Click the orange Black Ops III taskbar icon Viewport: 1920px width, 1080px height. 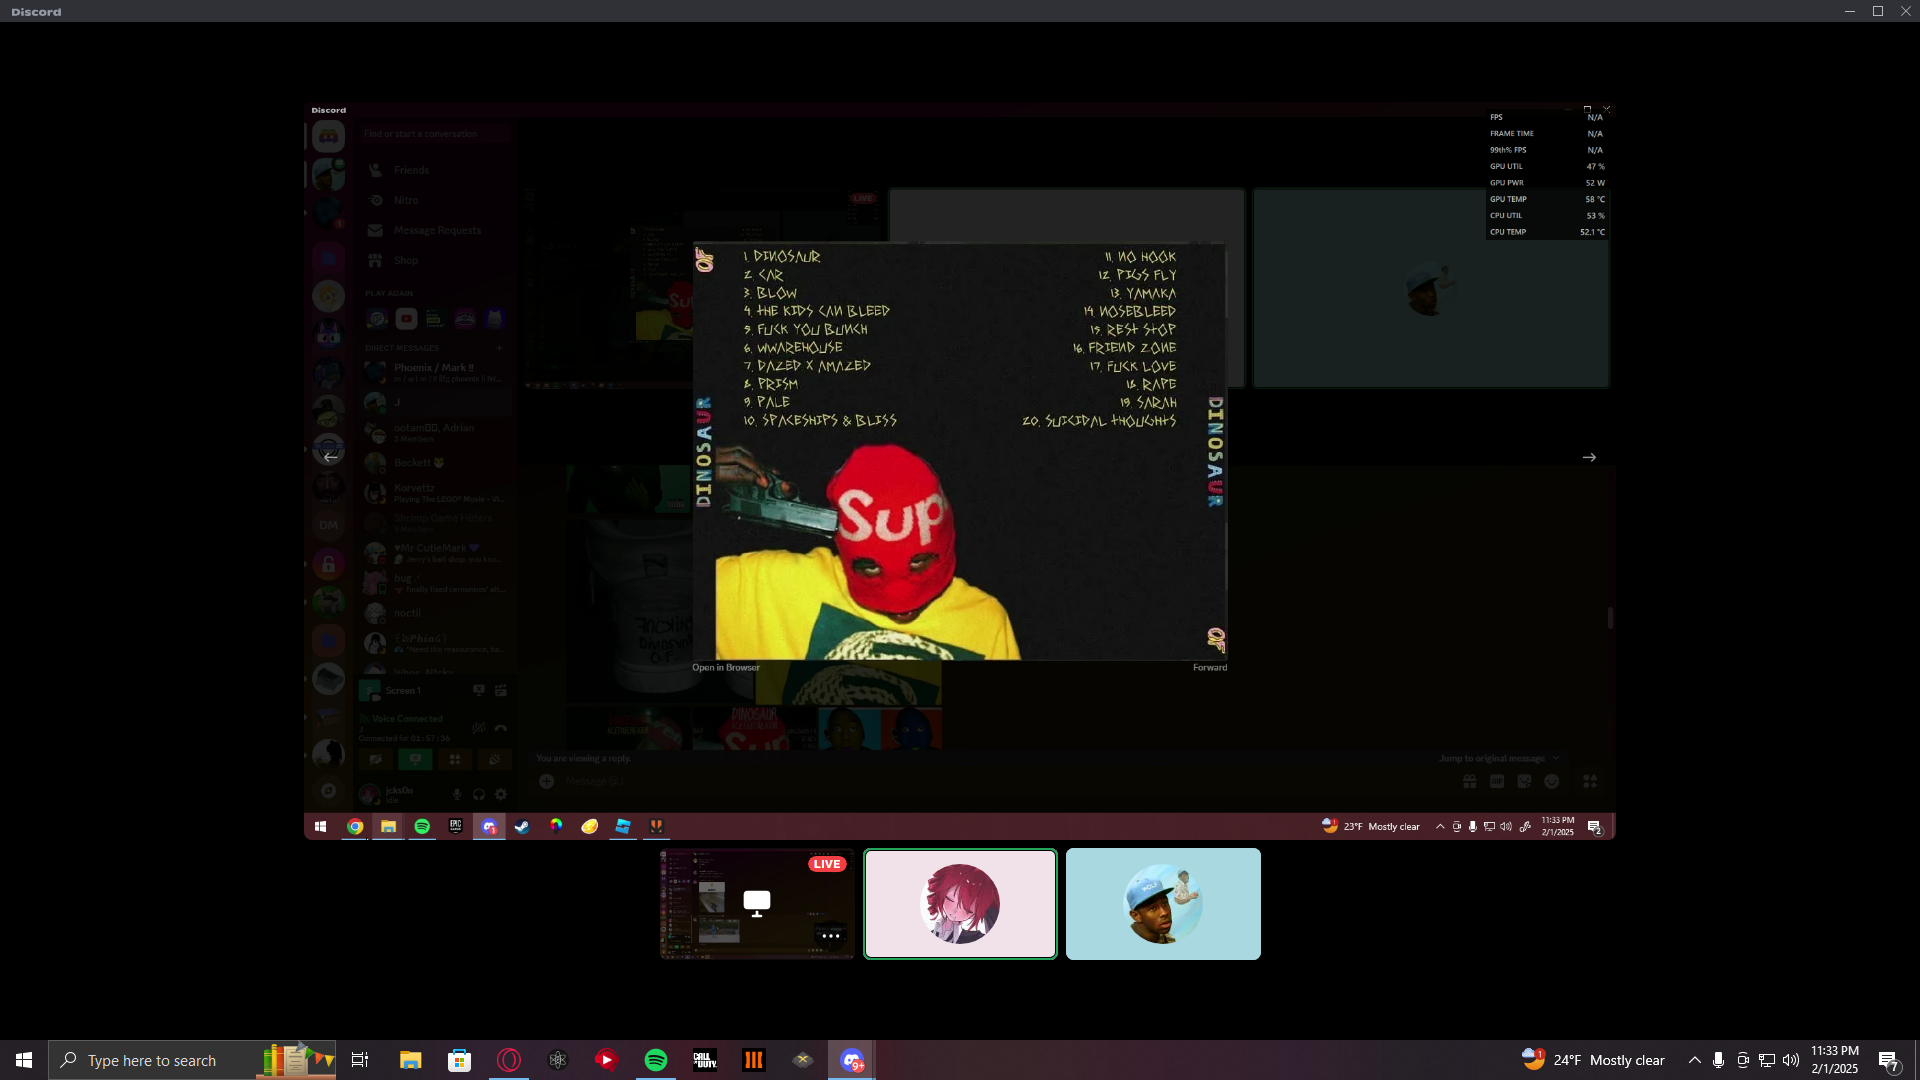pyautogui.click(x=754, y=1060)
